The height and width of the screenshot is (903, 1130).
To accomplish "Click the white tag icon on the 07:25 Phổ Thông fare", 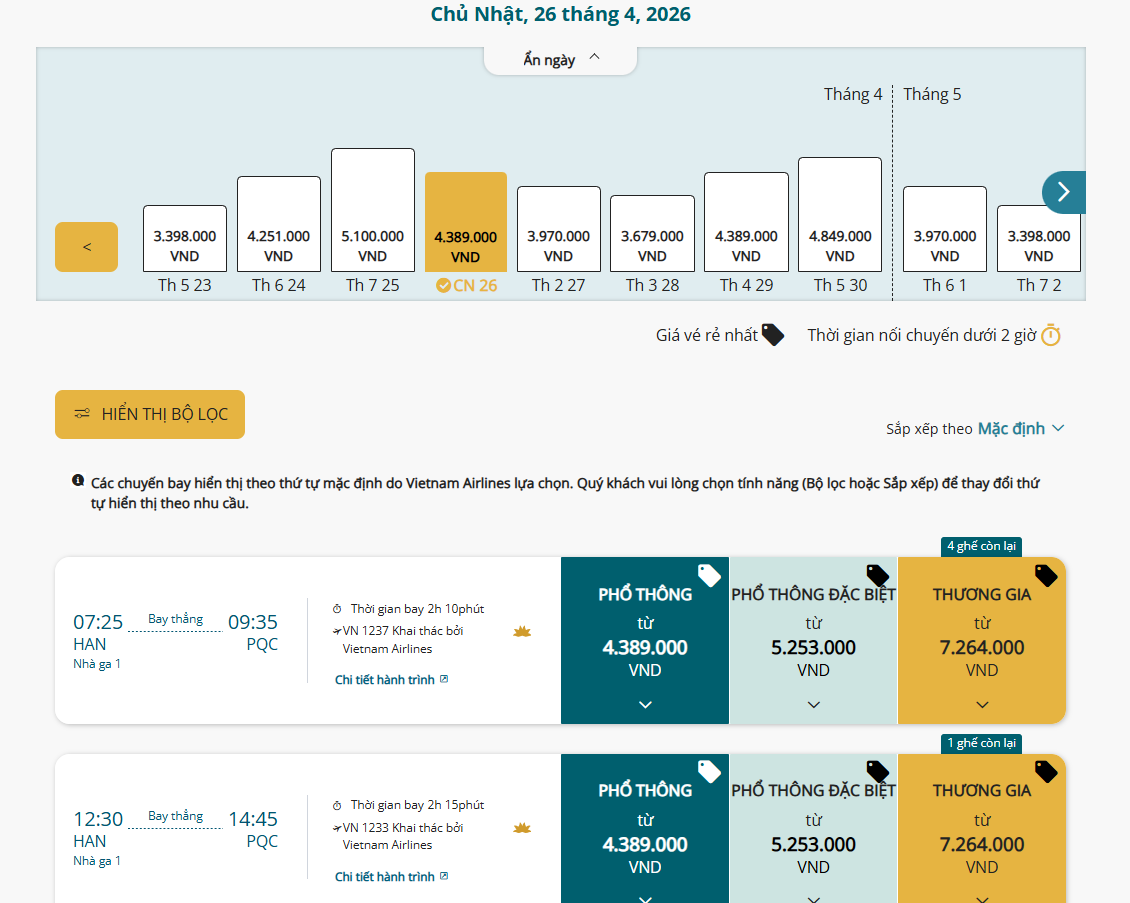I will point(709,575).
